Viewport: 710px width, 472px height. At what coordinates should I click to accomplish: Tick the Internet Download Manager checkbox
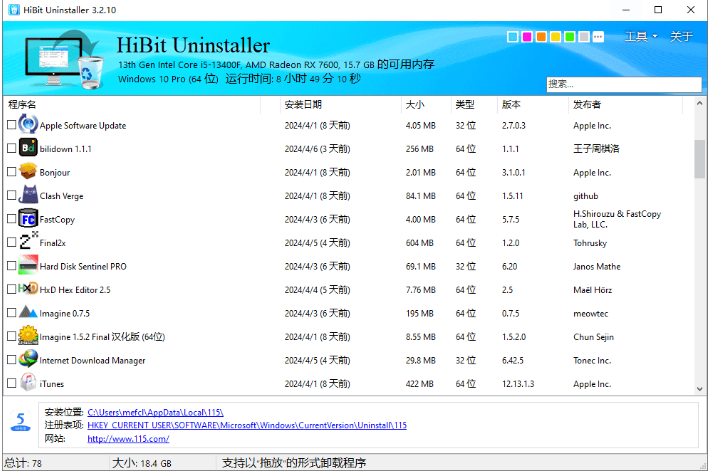click(x=12, y=360)
